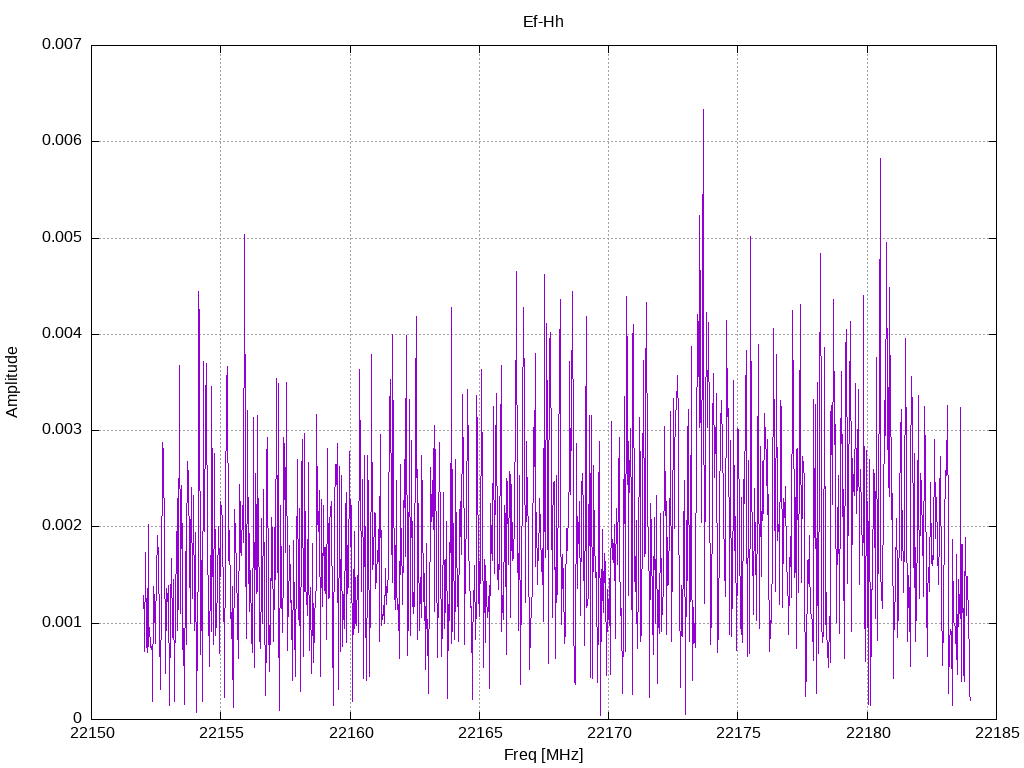Click the 0.001 y-axis value

(x=62, y=622)
